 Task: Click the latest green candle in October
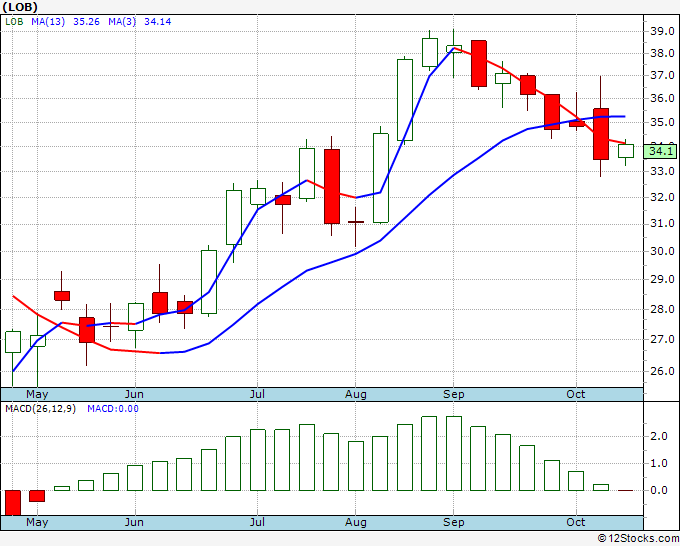click(625, 151)
